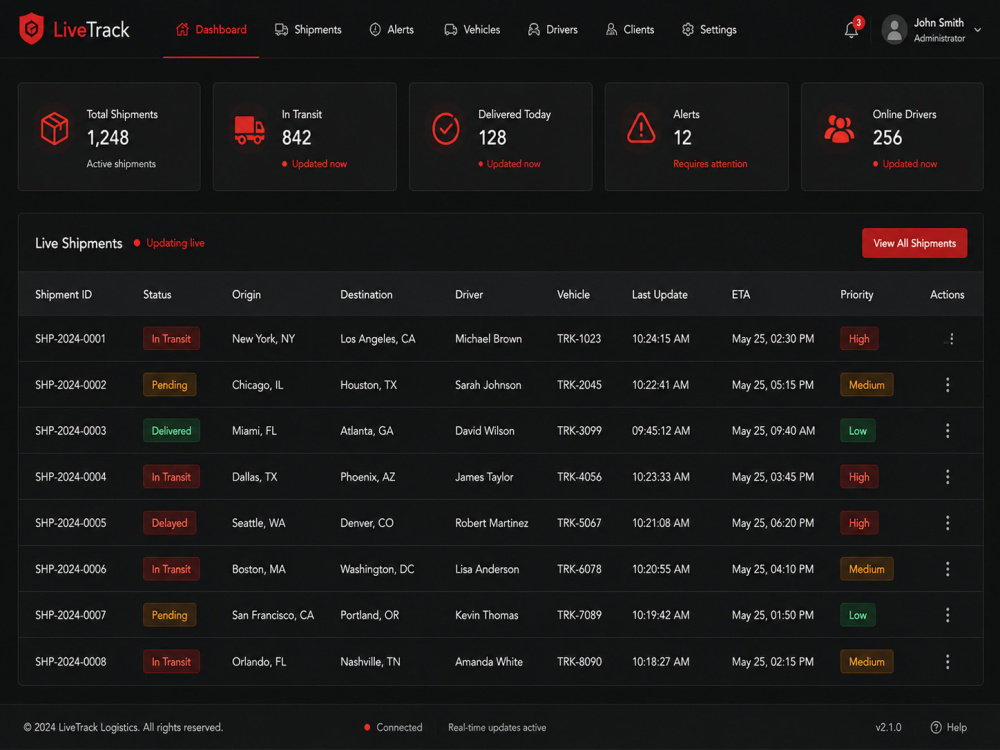Viewport: 1000px width, 750px height.
Task: Open actions menu for SHP-2024-0006
Action: (947, 569)
